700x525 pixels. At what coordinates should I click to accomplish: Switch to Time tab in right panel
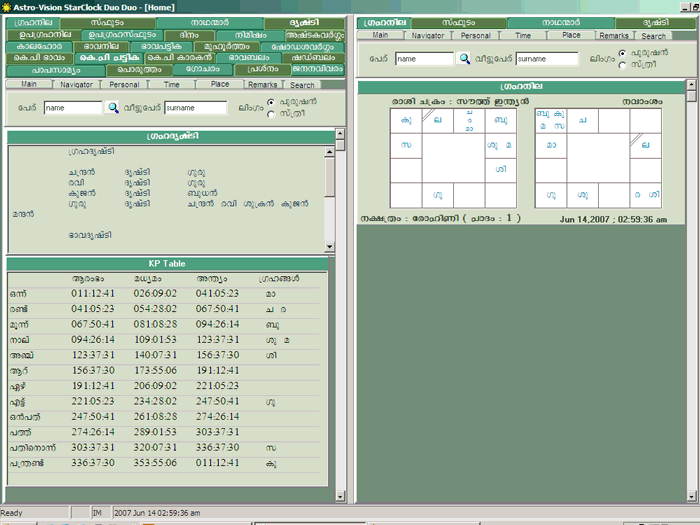tap(523, 35)
